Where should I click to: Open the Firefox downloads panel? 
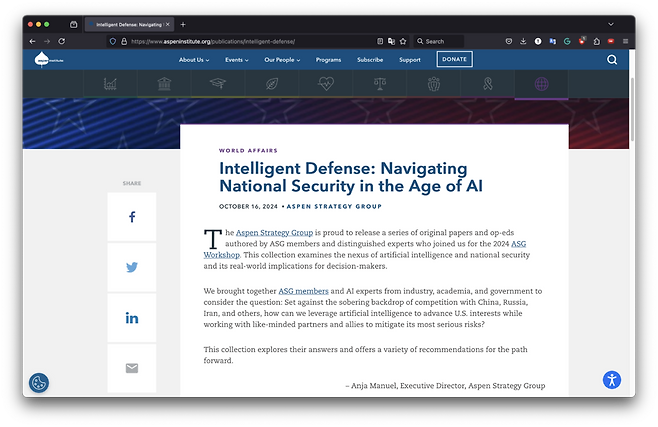coord(523,41)
